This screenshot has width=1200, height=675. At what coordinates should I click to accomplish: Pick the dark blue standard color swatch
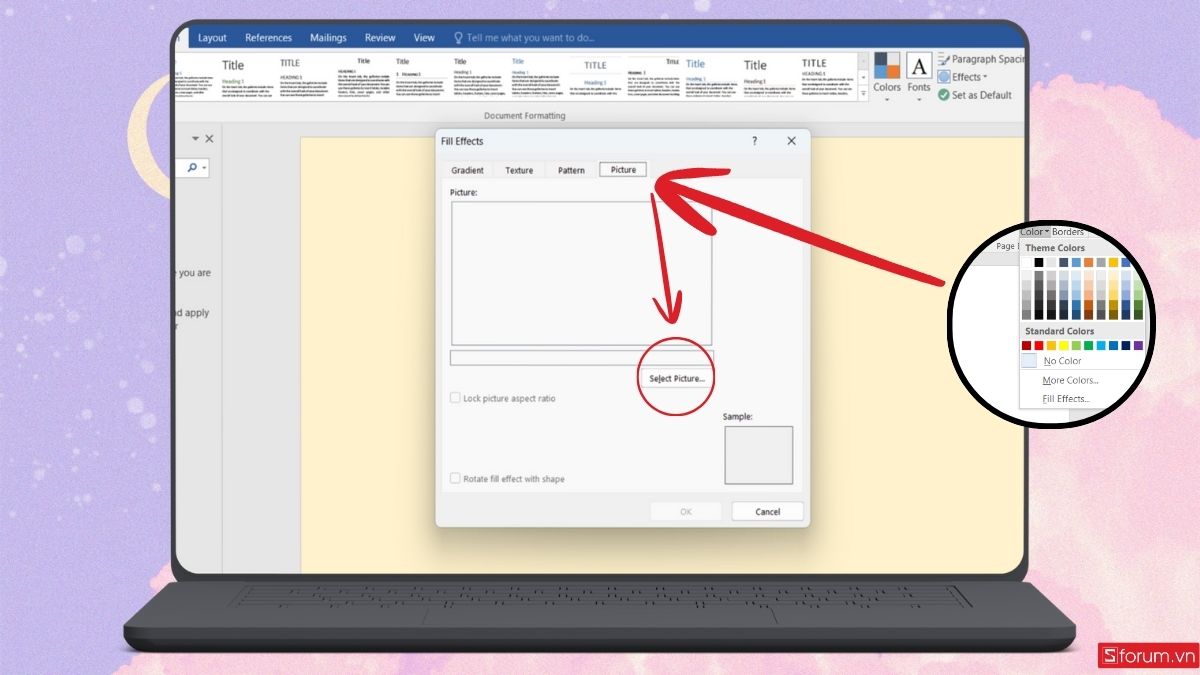1126,345
